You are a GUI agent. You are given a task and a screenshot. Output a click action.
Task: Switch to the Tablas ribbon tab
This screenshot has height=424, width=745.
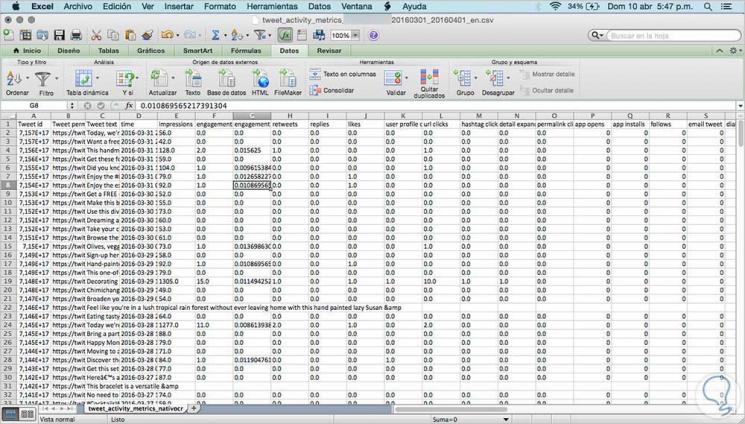click(x=108, y=50)
